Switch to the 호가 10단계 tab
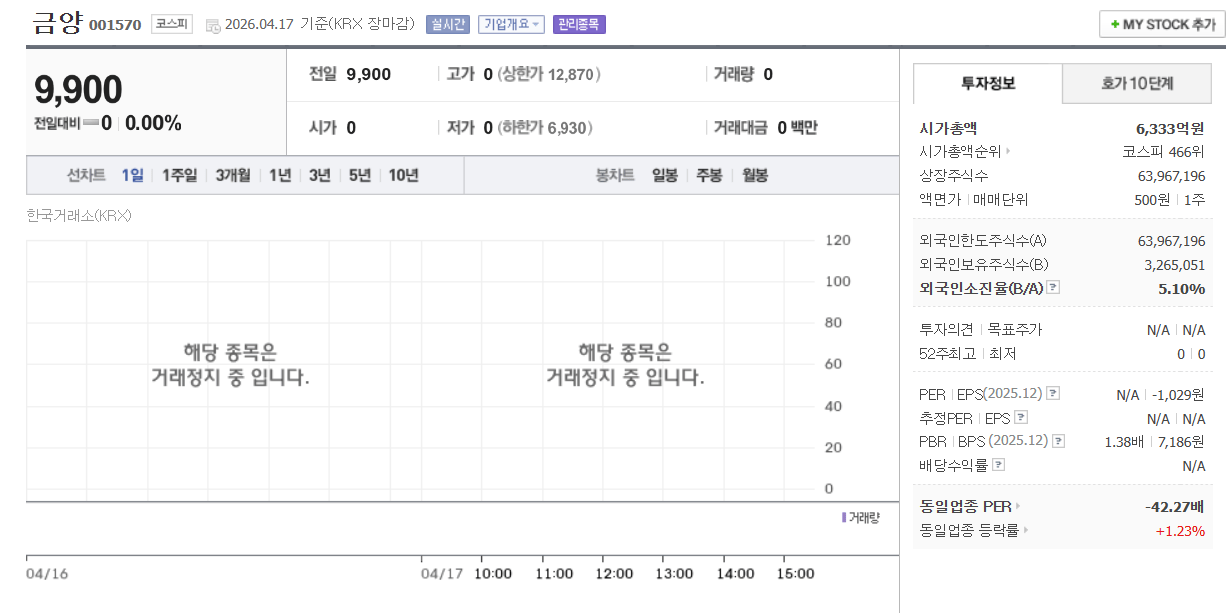Image resolution: width=1232 pixels, height=613 pixels. point(1136,83)
